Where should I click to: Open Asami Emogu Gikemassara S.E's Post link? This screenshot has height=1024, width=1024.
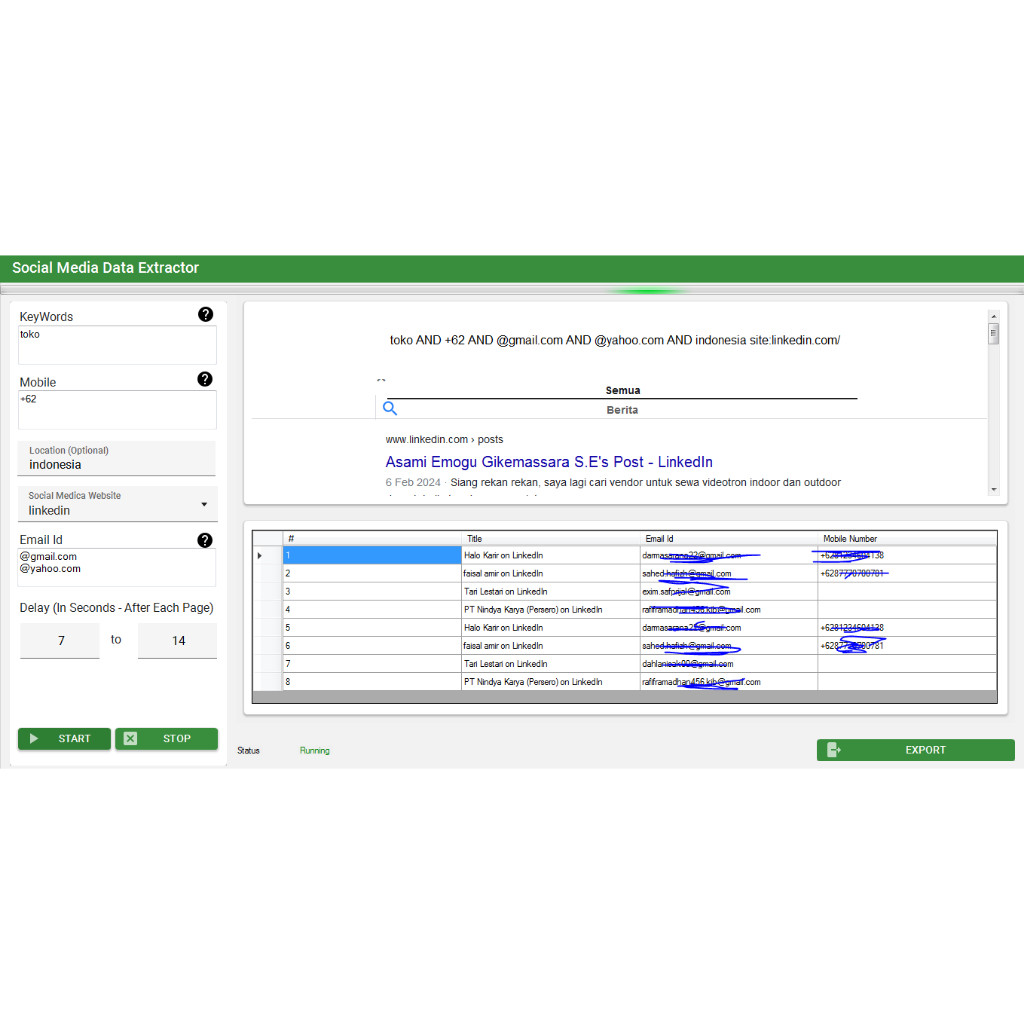[x=549, y=462]
